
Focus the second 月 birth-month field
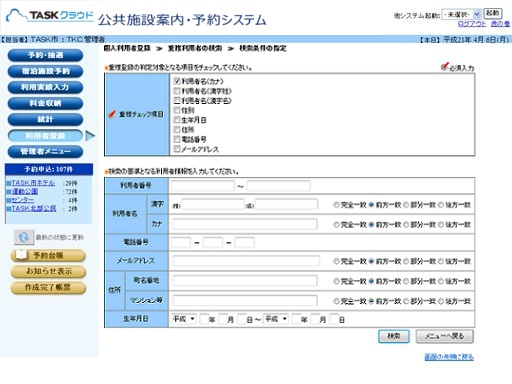[315, 319]
